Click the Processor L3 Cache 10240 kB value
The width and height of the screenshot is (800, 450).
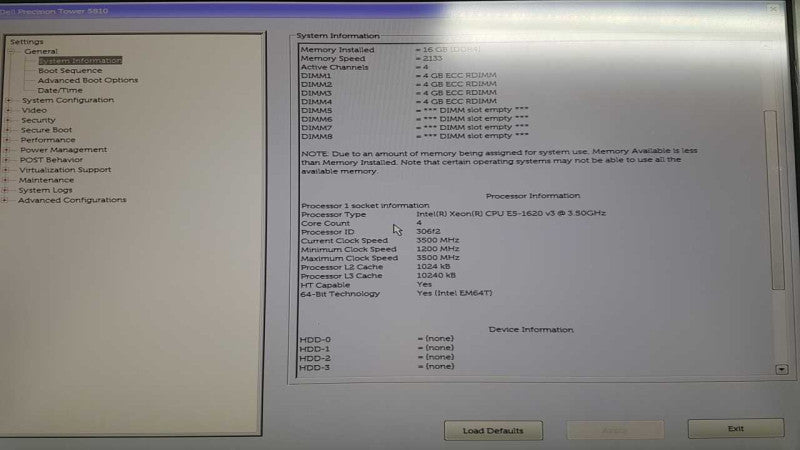pos(436,276)
